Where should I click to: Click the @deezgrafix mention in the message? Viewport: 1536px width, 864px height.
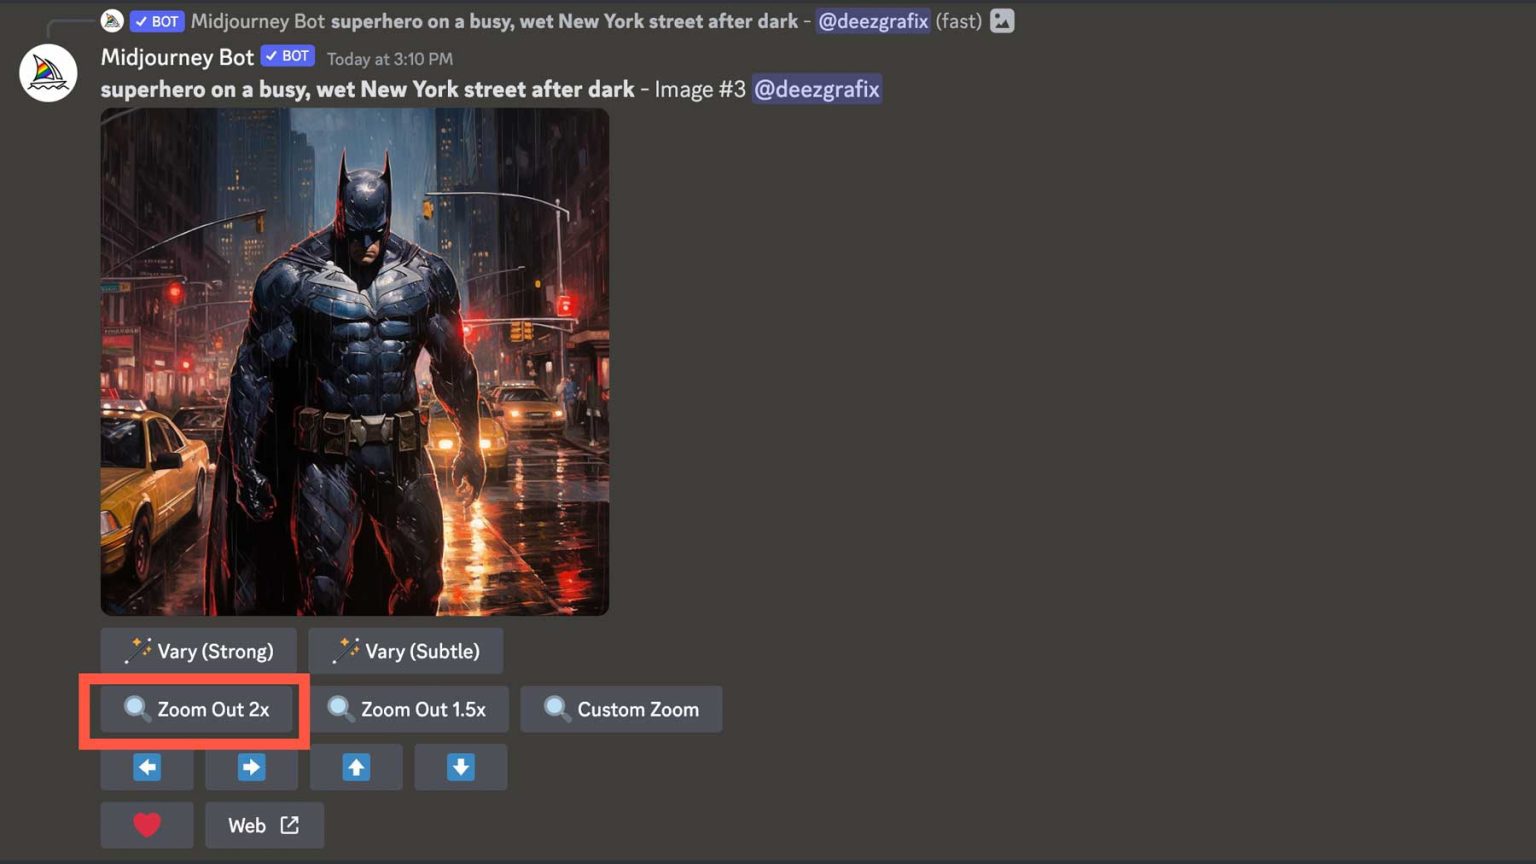816,89
